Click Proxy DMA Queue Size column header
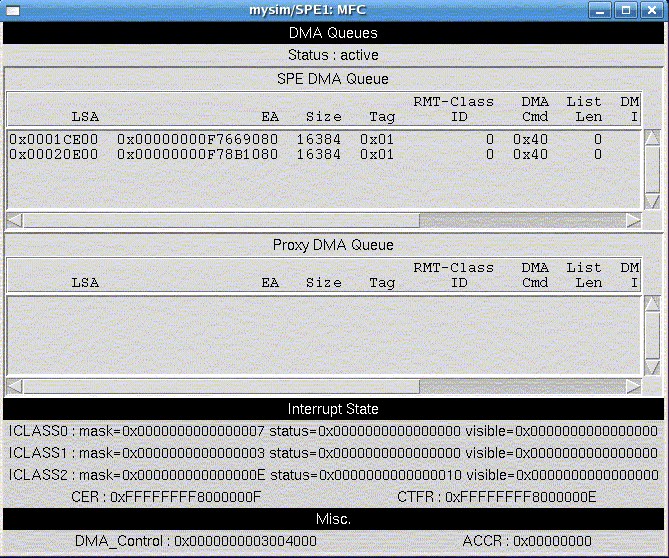Viewport: 669px width, 558px height. (x=324, y=283)
